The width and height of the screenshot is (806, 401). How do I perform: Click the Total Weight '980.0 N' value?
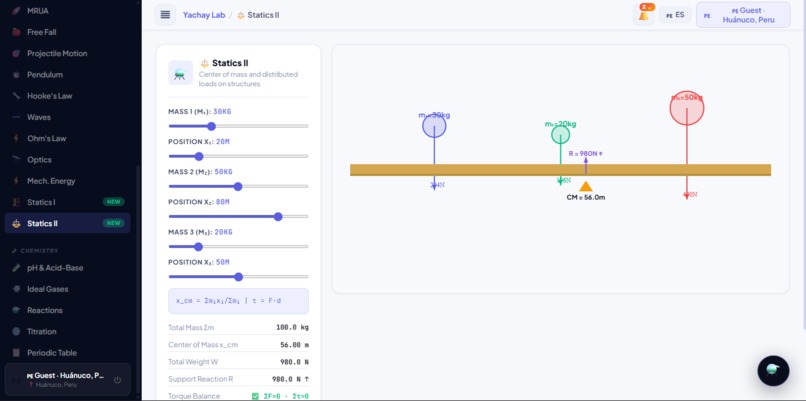[295, 362]
